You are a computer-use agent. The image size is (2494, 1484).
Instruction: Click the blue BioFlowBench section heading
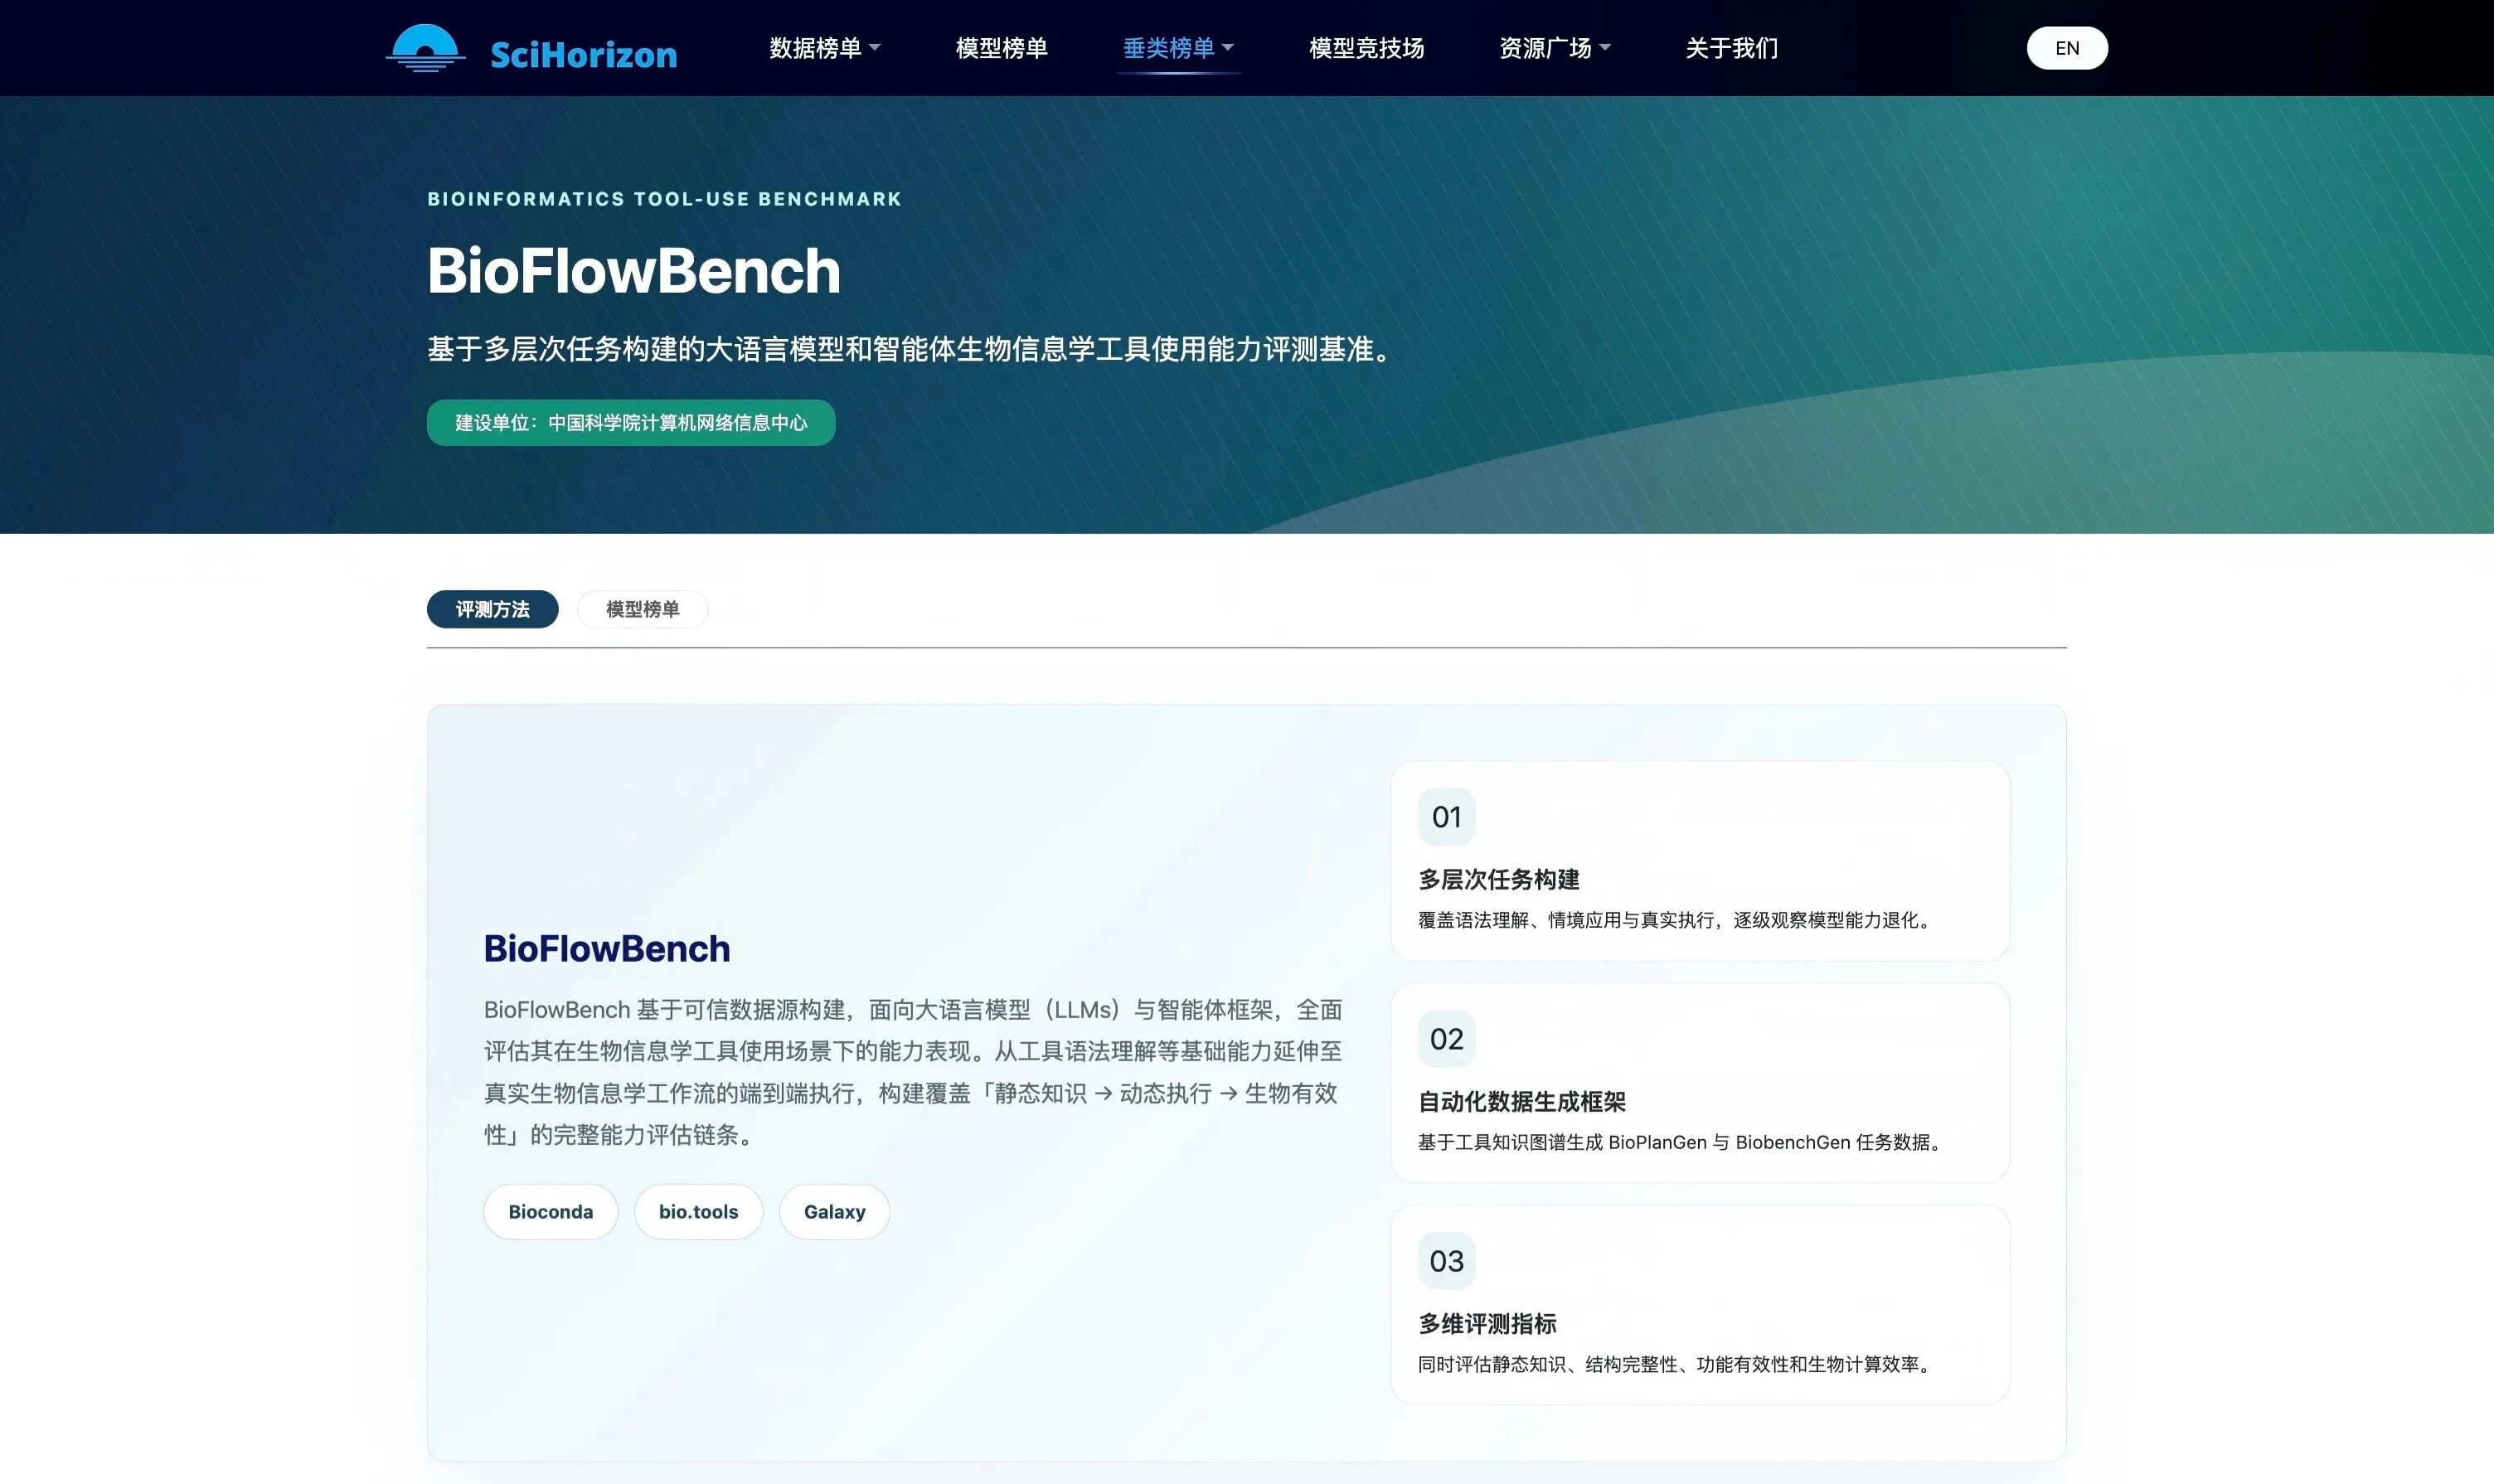pyautogui.click(x=607, y=949)
